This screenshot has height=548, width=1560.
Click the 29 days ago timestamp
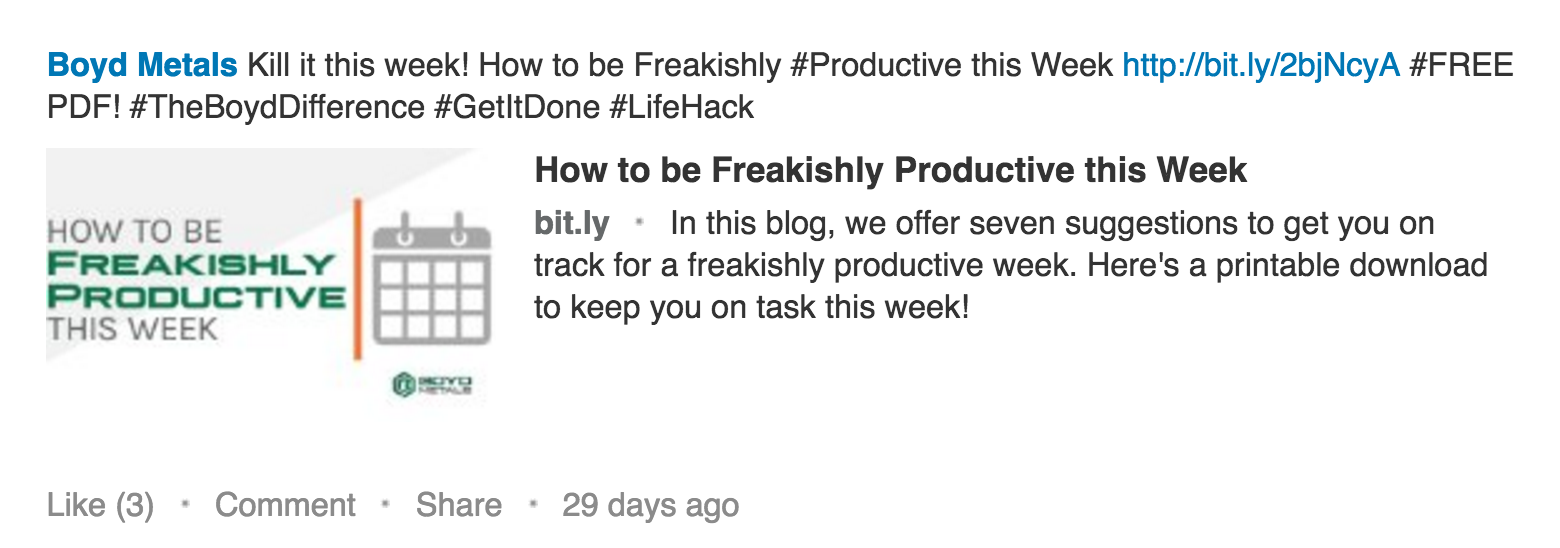tap(651, 505)
